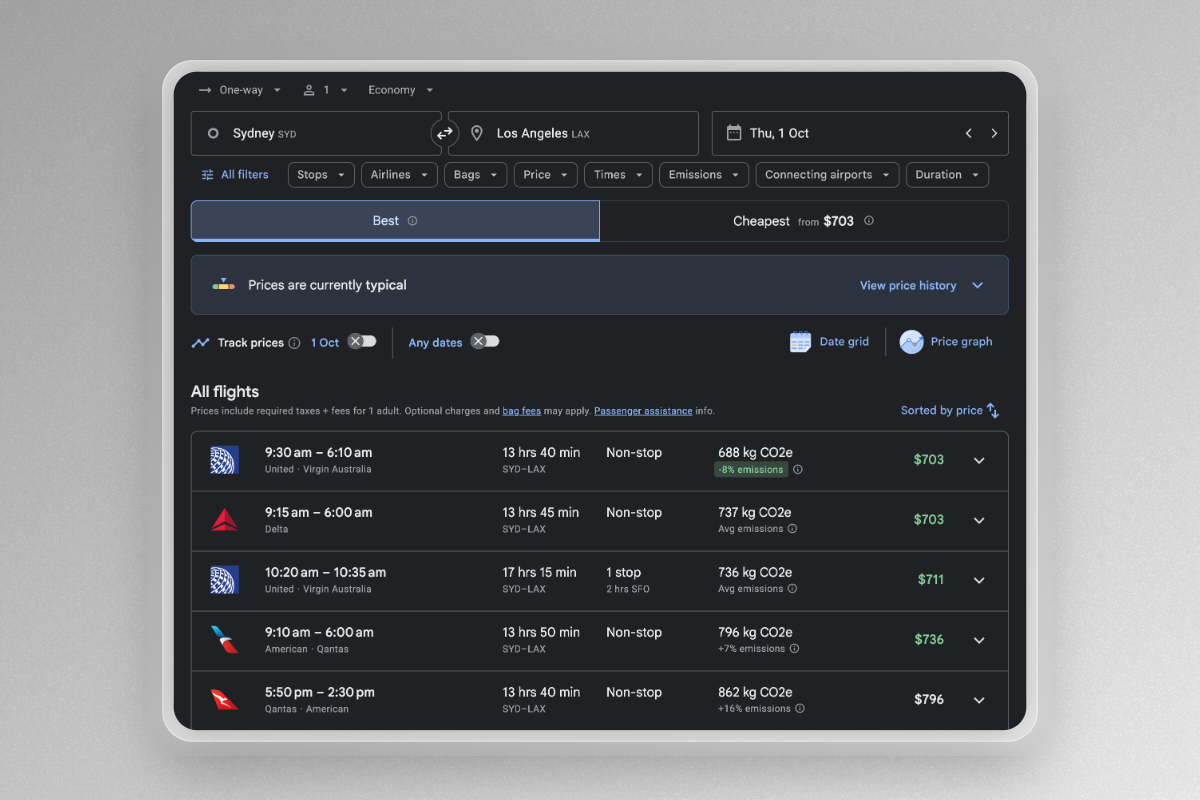Screen dimensions: 1200x800
Task: Open the Price graph
Action: coord(946,342)
